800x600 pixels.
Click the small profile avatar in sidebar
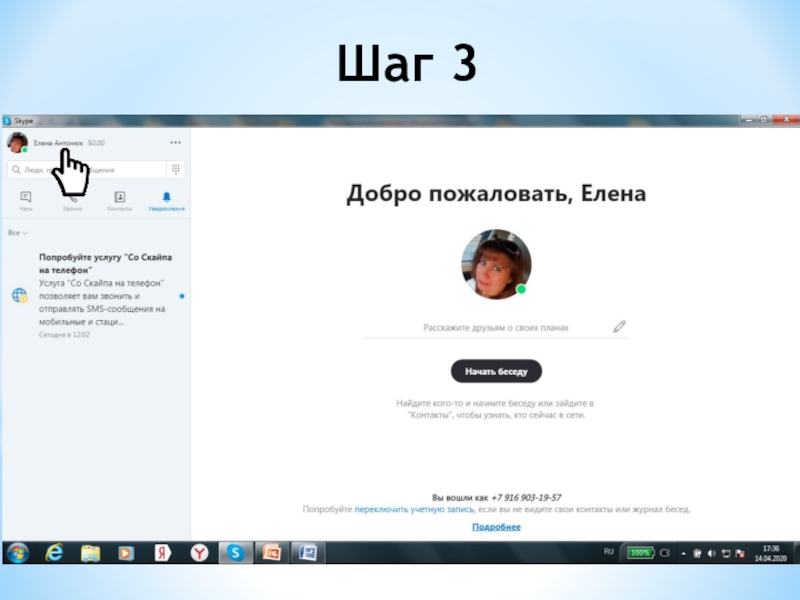(x=17, y=143)
